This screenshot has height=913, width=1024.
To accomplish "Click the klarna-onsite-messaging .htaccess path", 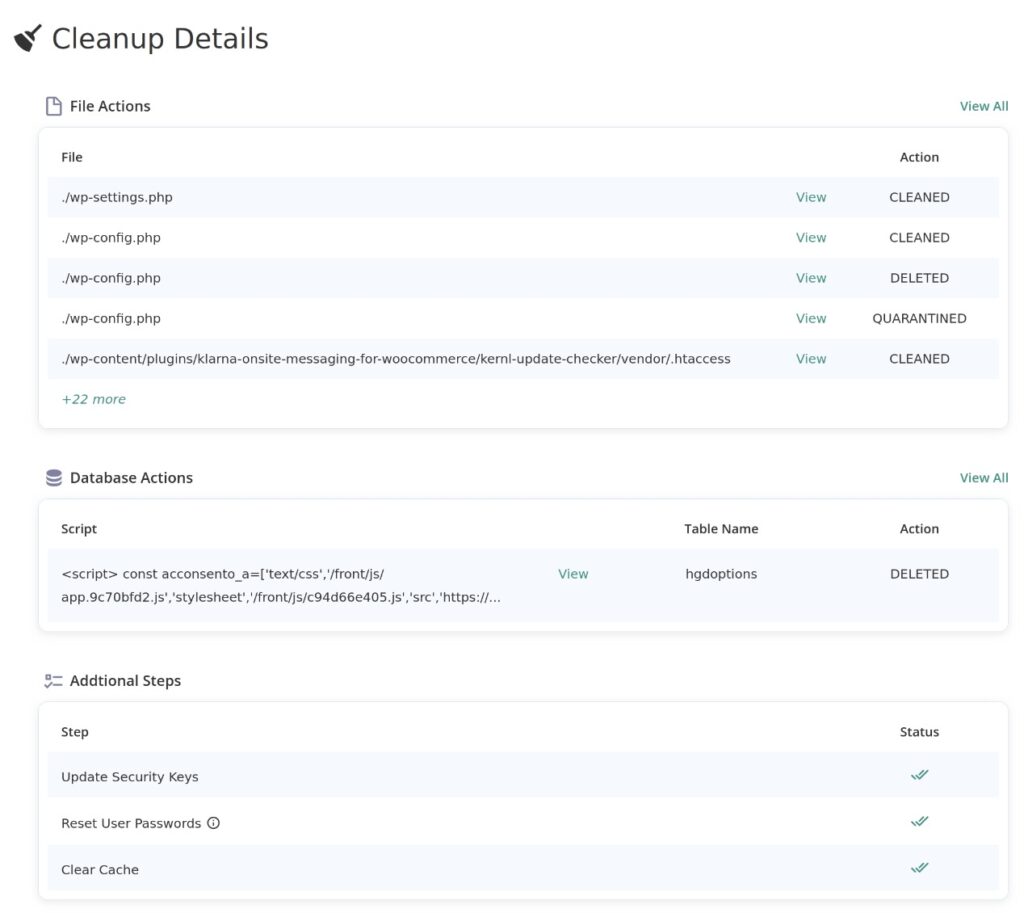I will (396, 359).
